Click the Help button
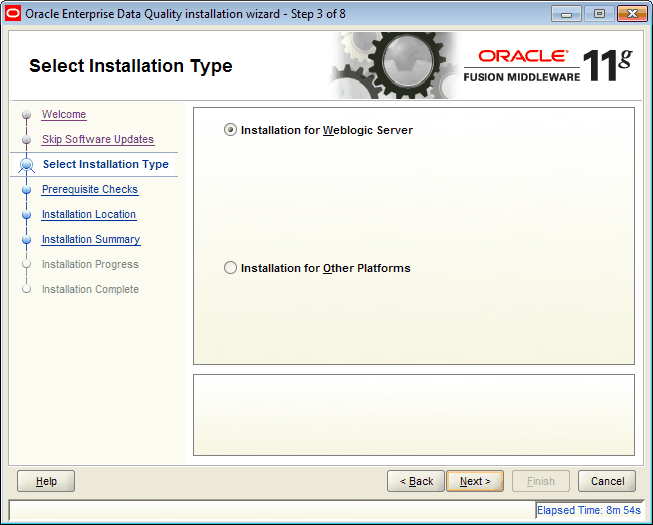Viewport: 653px width, 525px height. tap(46, 481)
